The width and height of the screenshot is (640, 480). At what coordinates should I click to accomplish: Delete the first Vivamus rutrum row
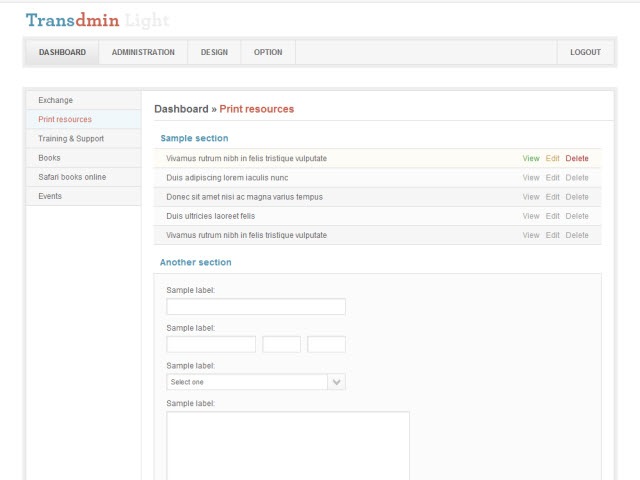[x=577, y=159]
